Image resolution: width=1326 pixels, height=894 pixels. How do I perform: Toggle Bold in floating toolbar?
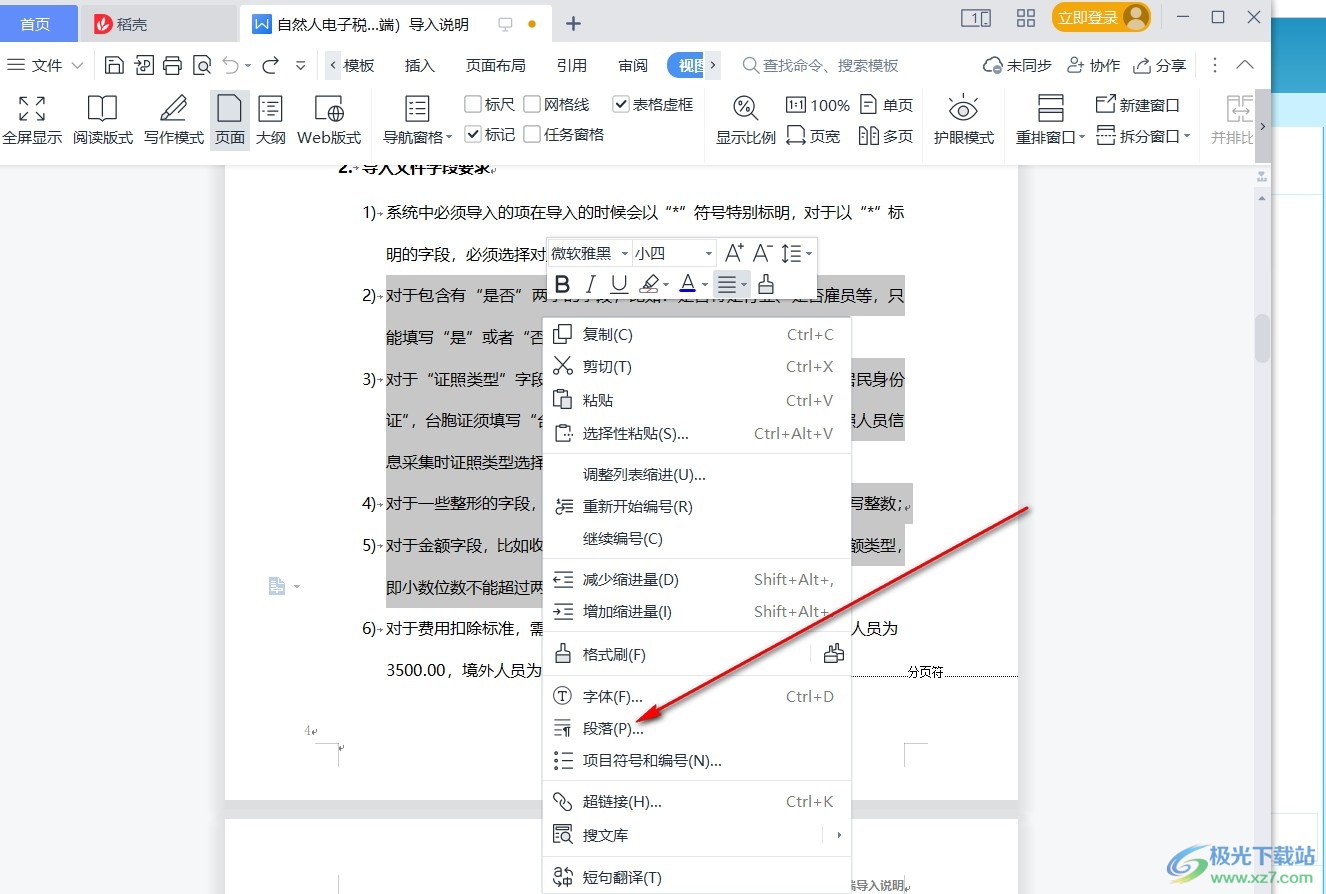[562, 284]
